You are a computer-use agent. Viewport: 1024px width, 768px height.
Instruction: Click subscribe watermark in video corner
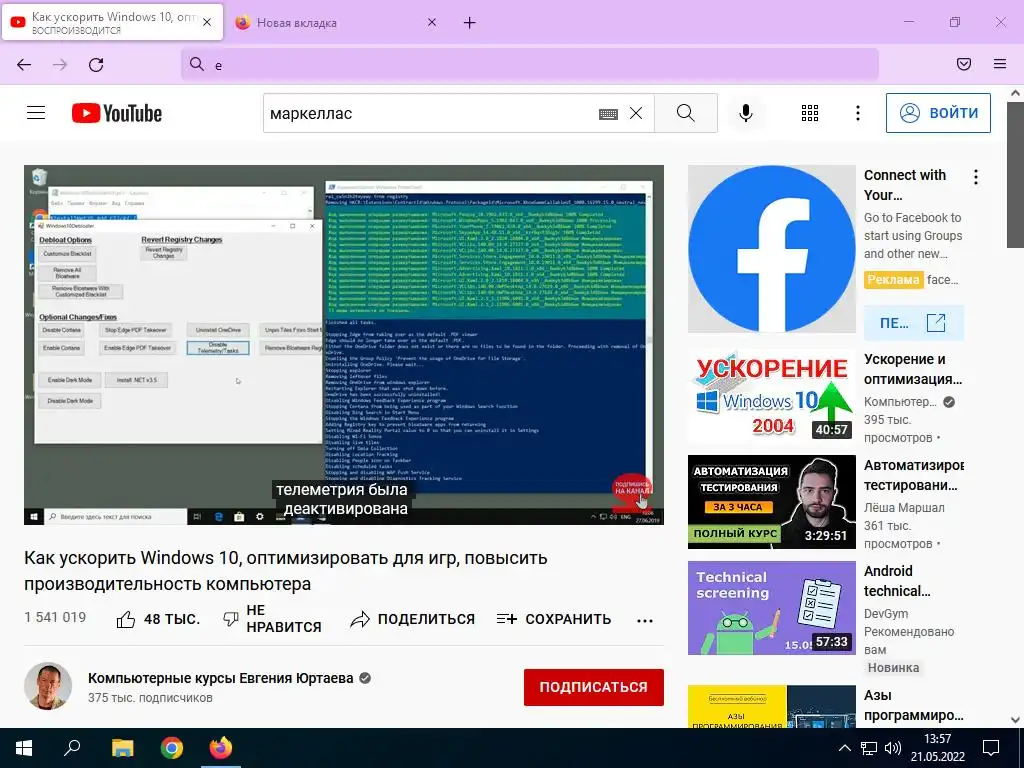(x=632, y=490)
